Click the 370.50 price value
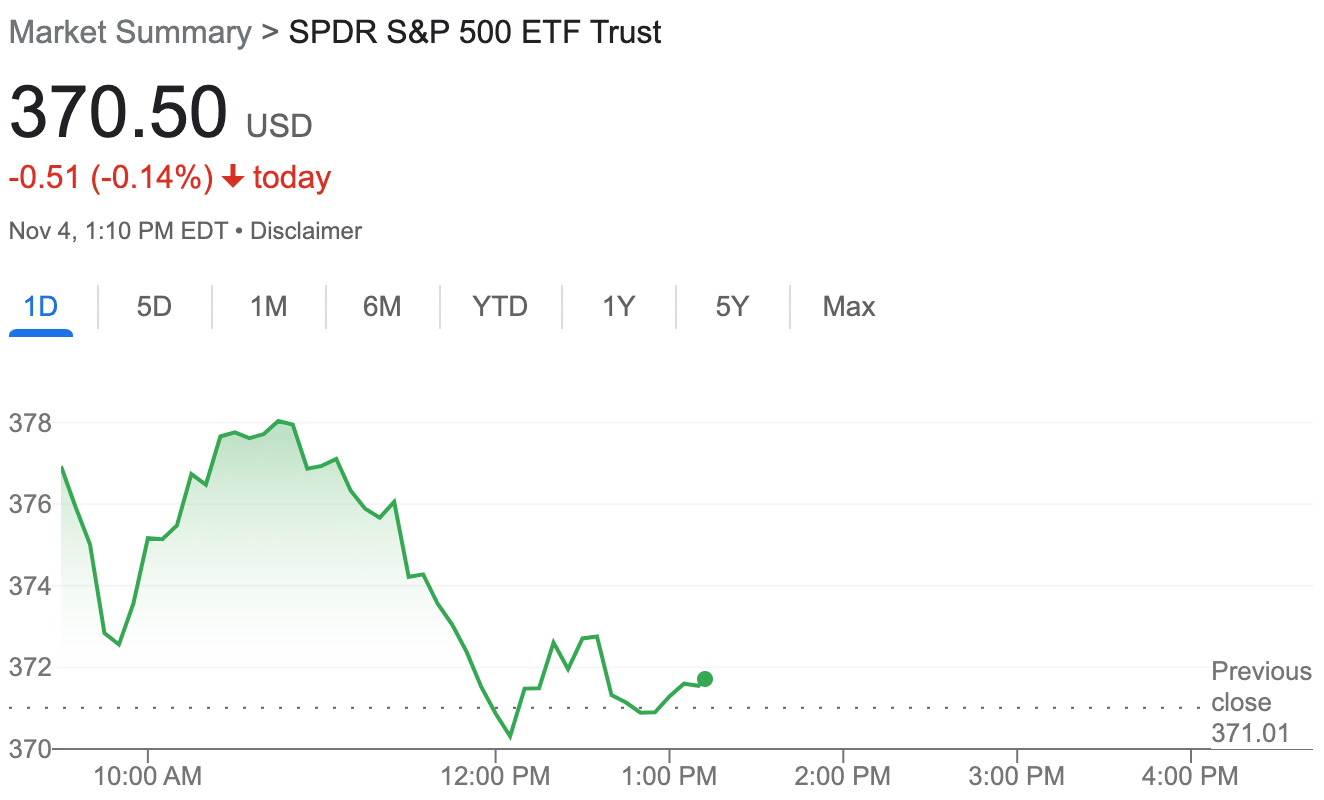Screen dimensions: 1324x800 (x=118, y=112)
